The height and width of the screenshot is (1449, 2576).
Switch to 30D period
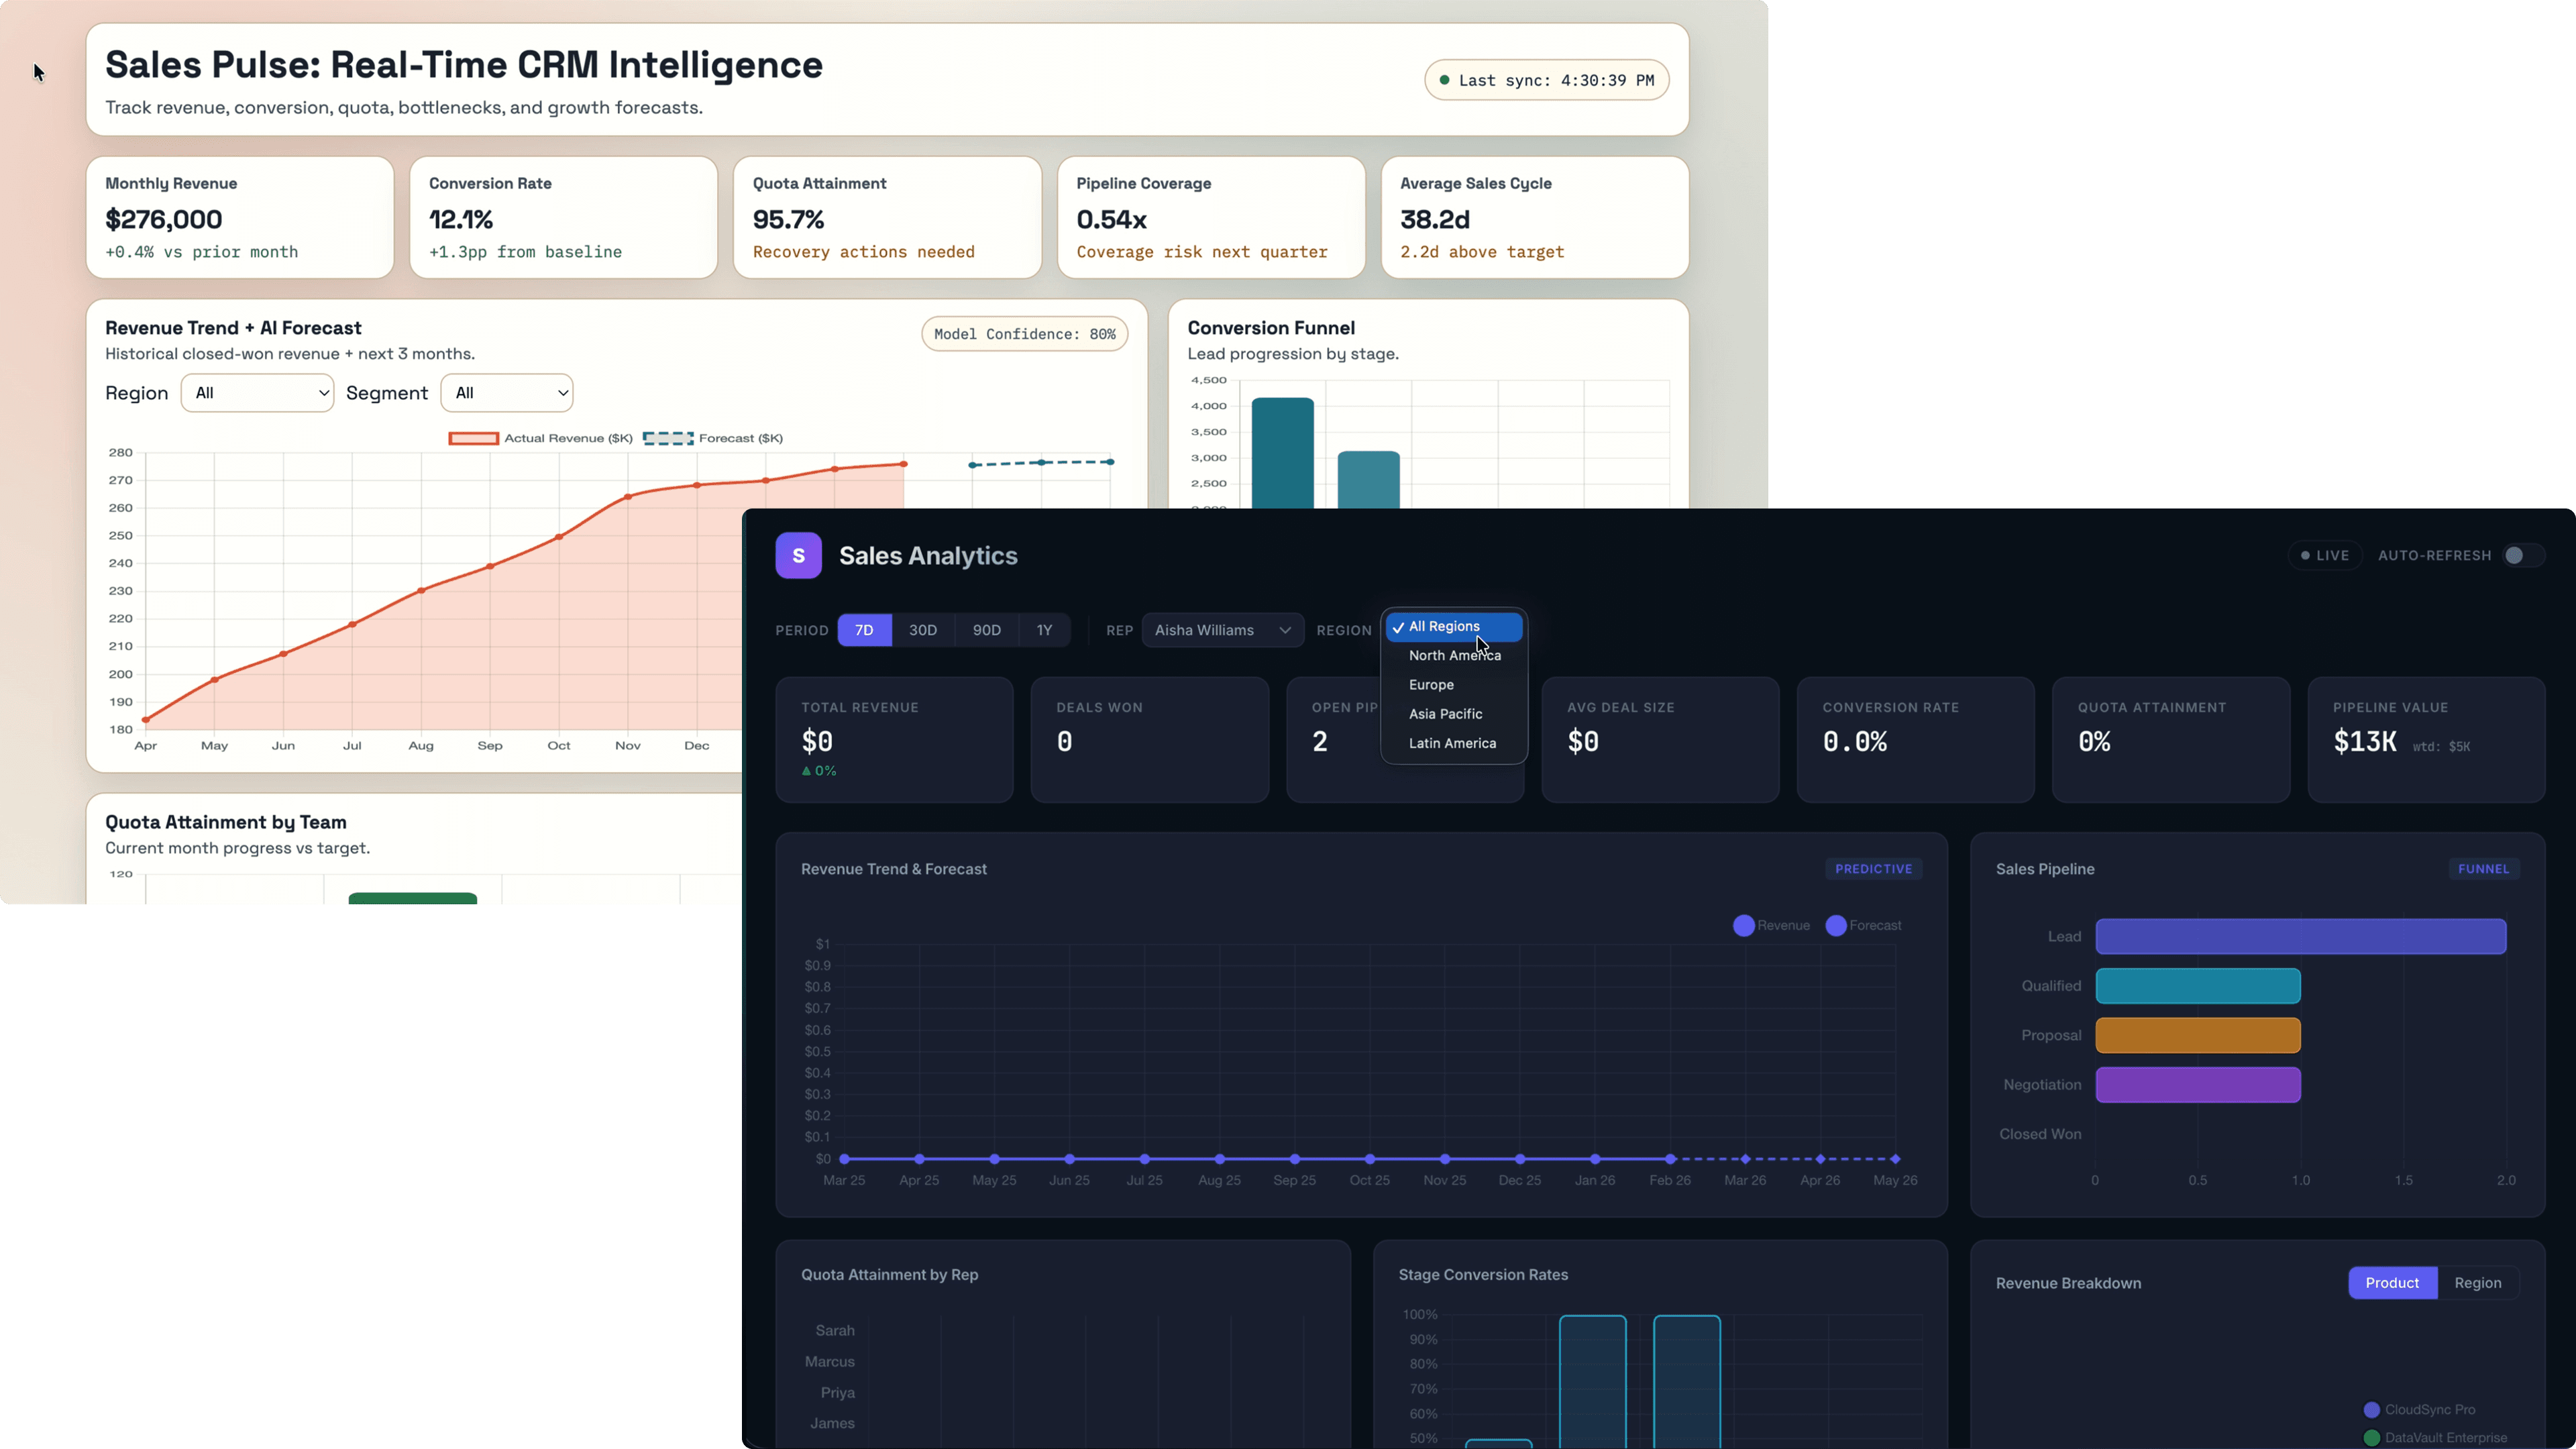(x=922, y=630)
